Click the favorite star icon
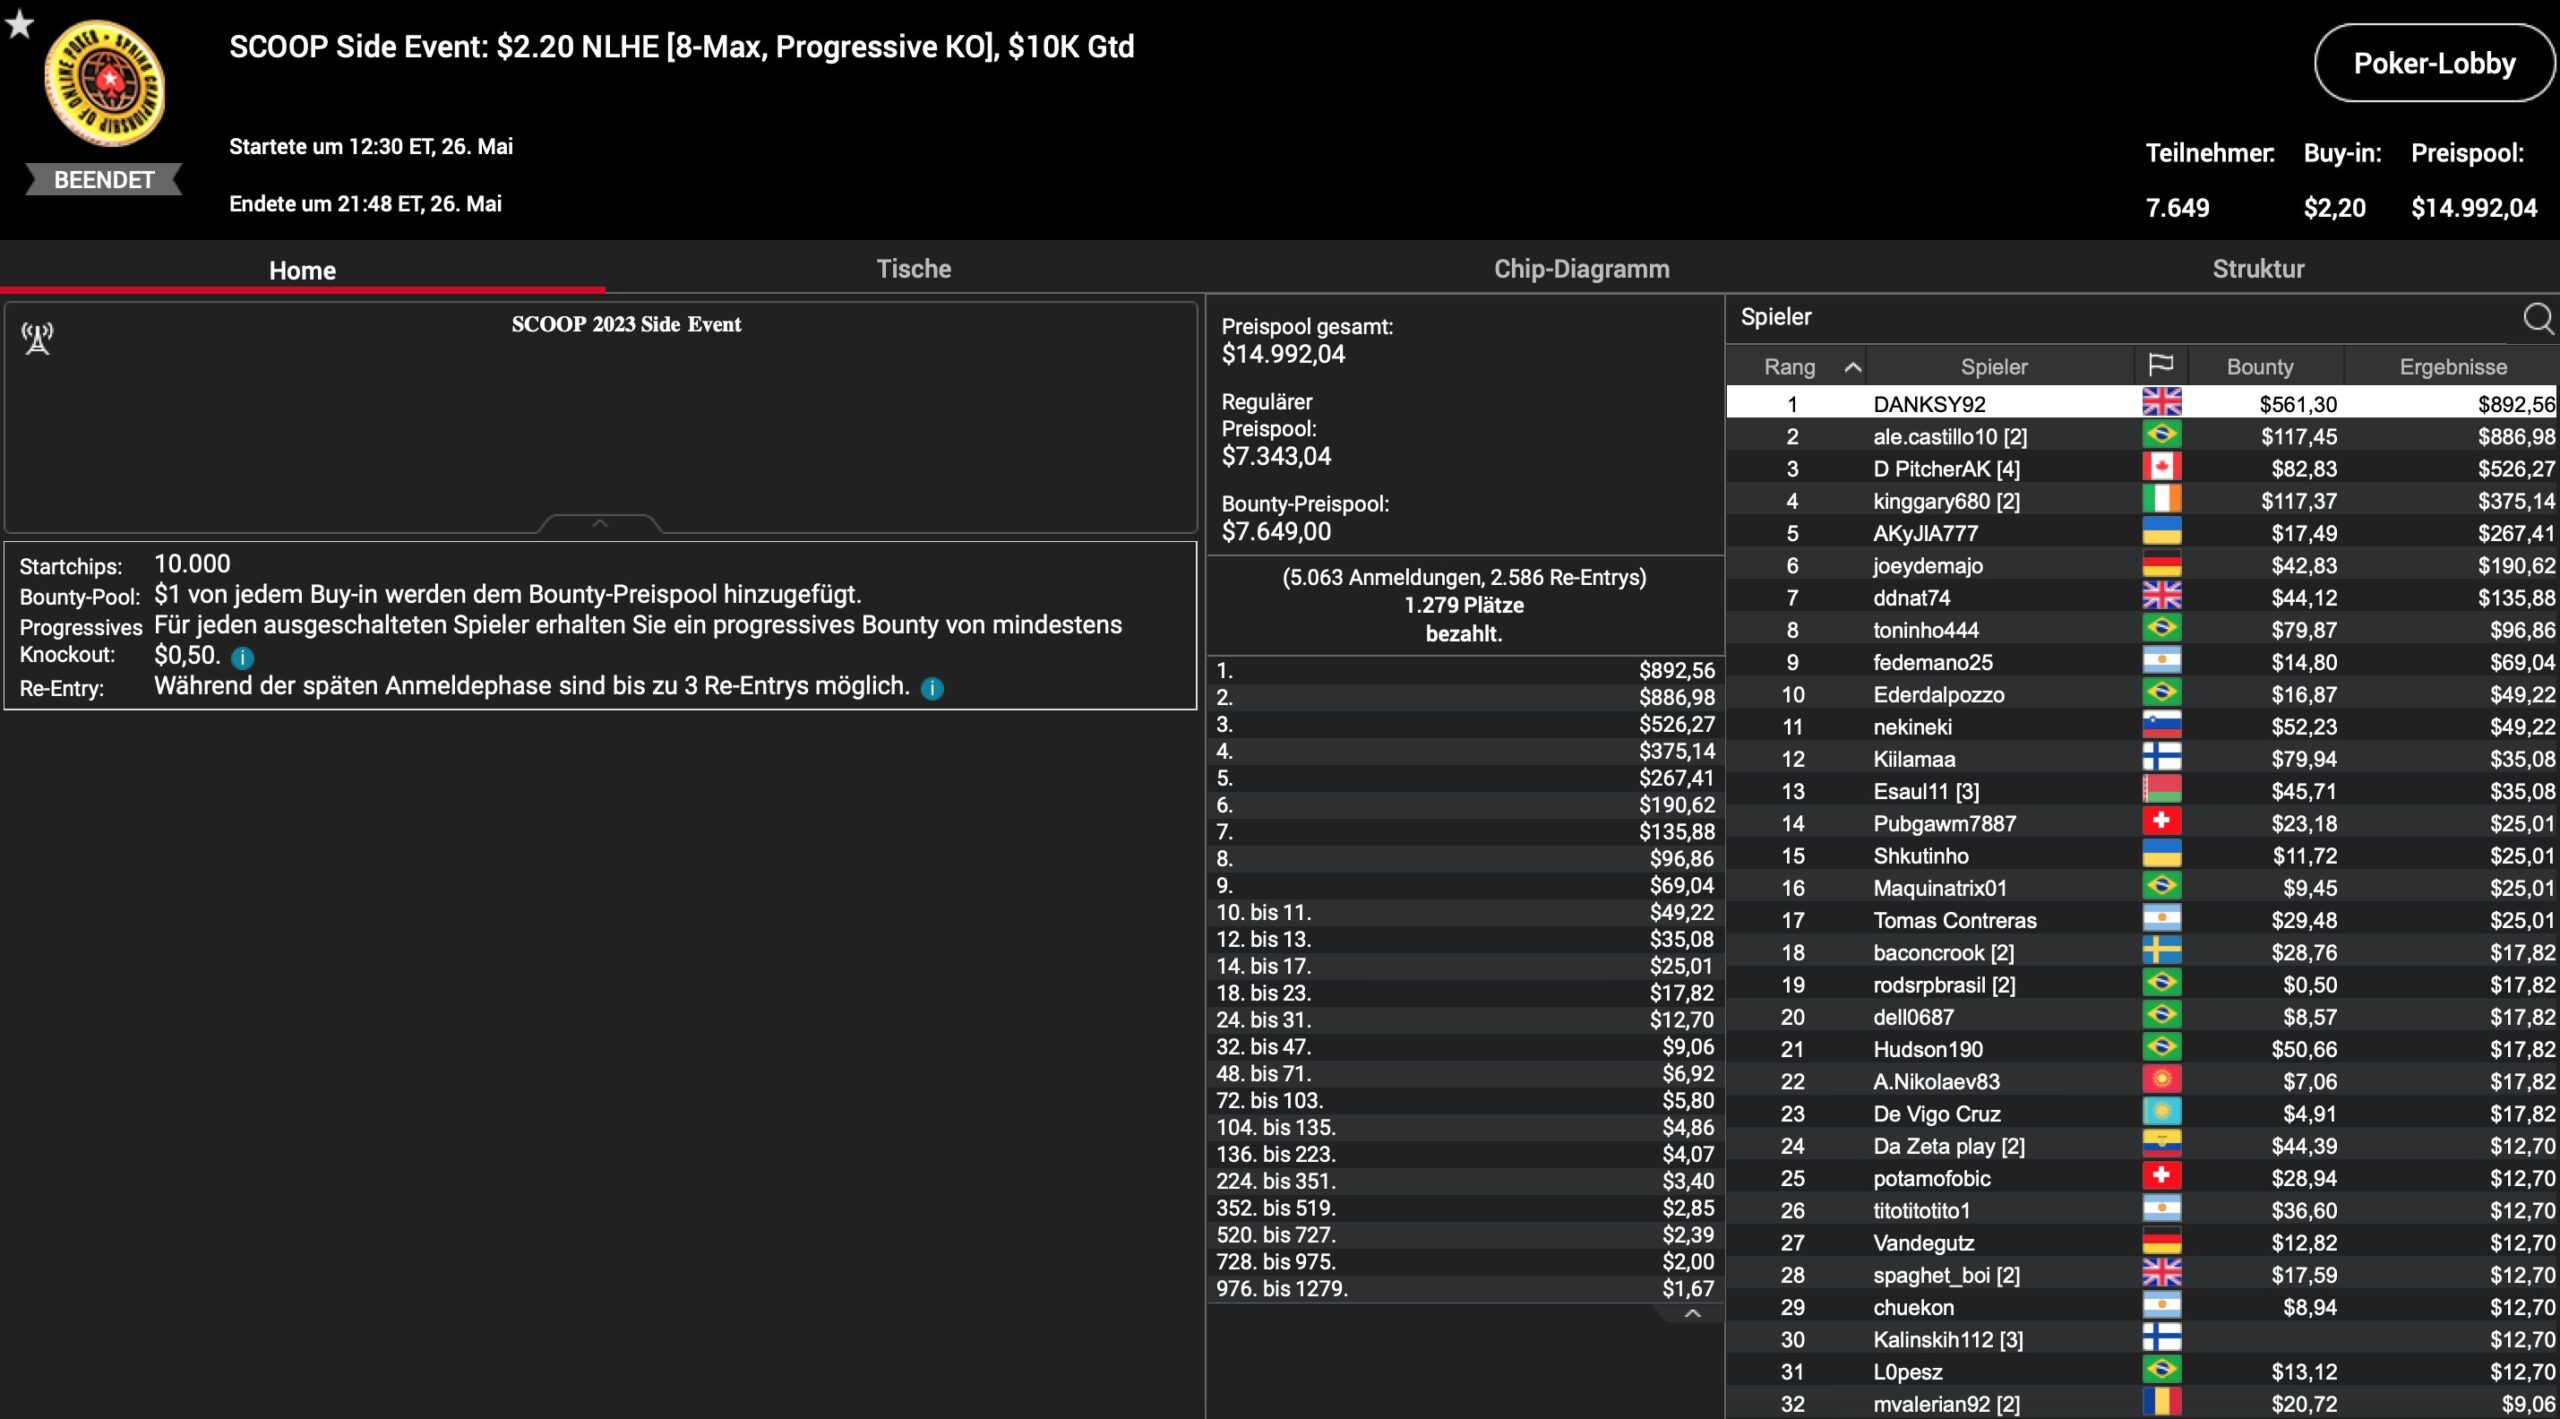The width and height of the screenshot is (2560, 1419). (19, 23)
